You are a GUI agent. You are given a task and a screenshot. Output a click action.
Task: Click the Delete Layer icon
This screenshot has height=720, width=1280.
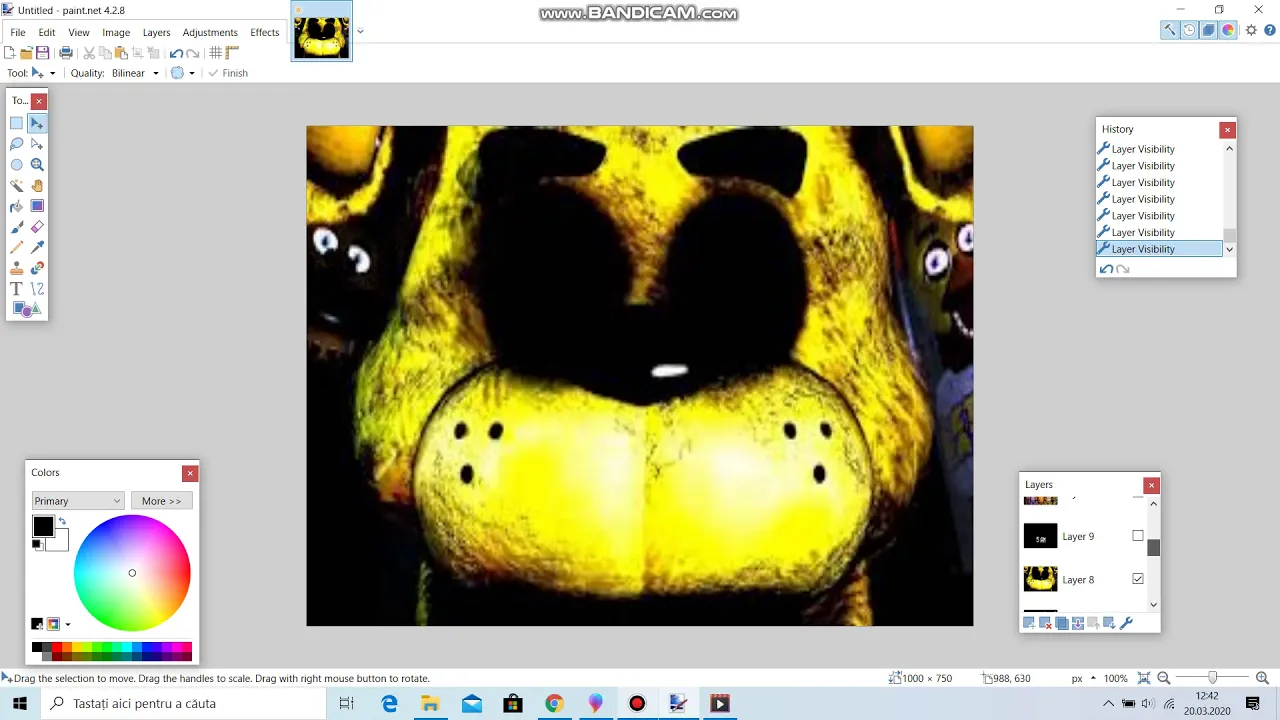coord(1045,623)
